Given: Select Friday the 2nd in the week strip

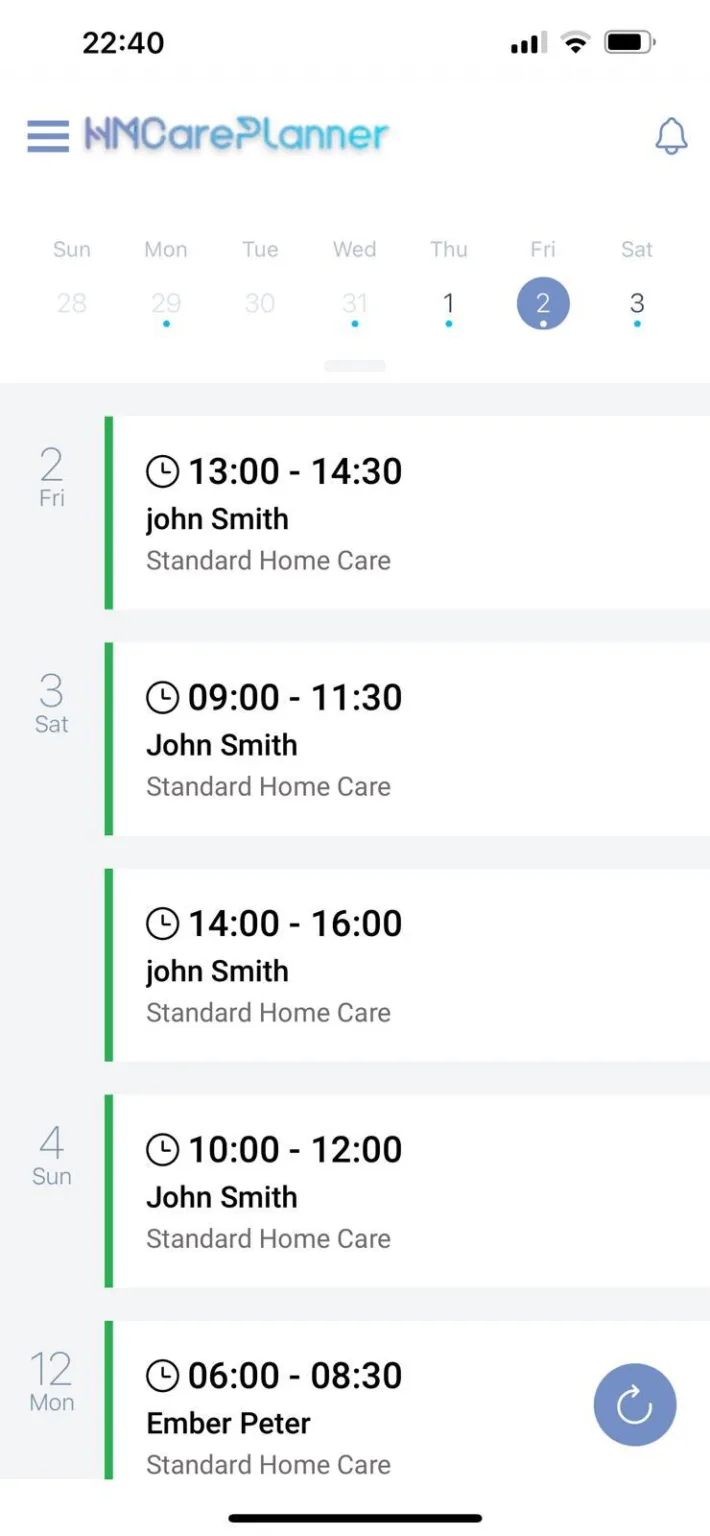Looking at the screenshot, I should [x=542, y=303].
